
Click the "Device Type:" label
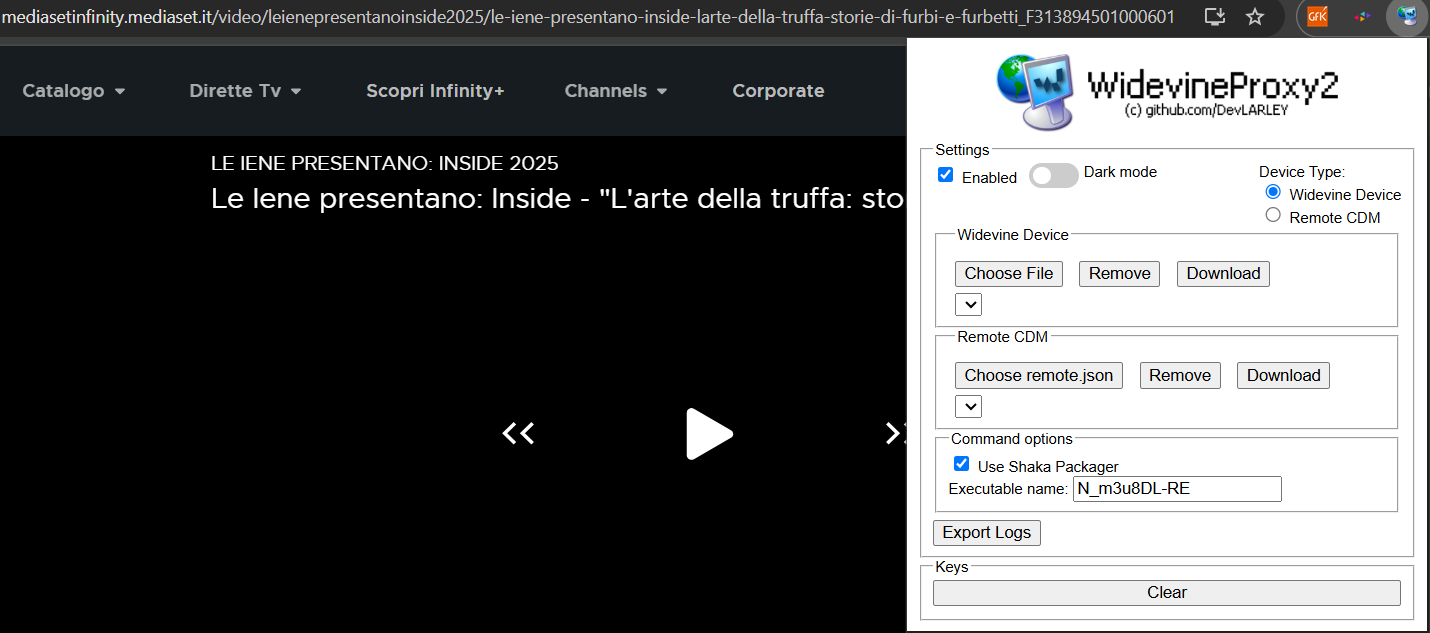[x=1302, y=172]
